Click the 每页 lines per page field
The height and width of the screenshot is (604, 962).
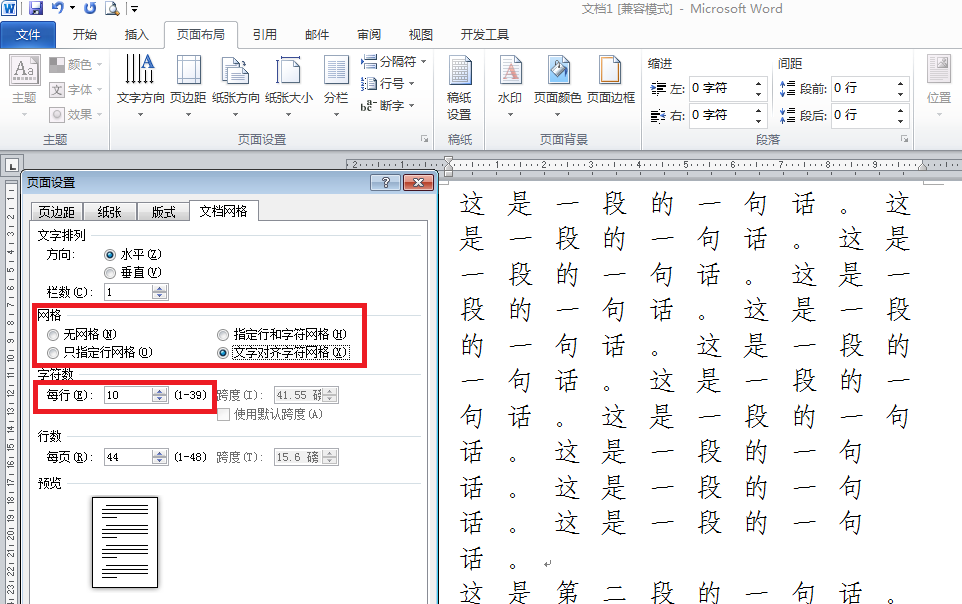pyautogui.click(x=128, y=457)
